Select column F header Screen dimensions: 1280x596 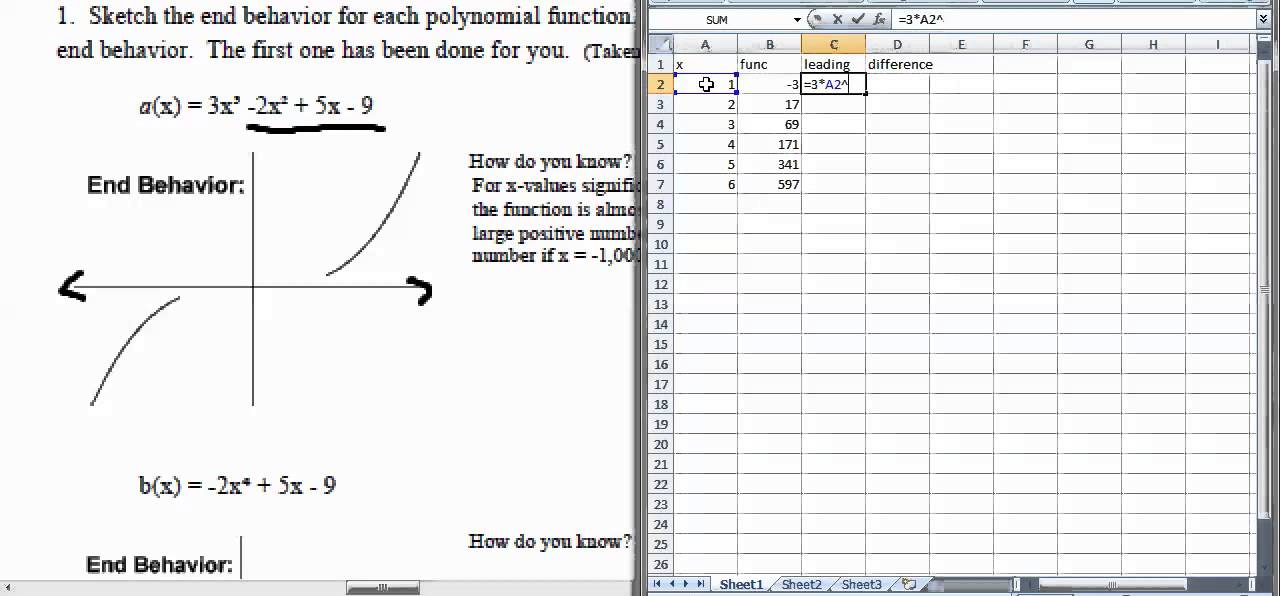tap(1025, 44)
